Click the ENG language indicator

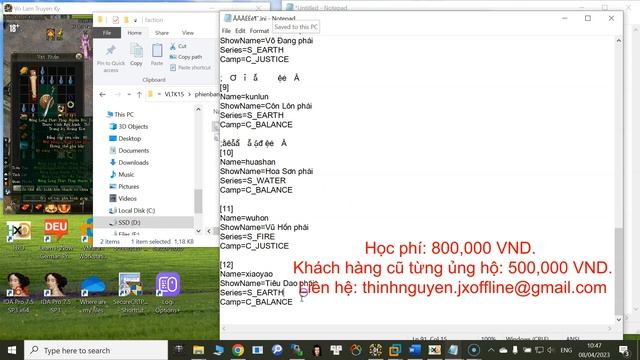[566, 350]
